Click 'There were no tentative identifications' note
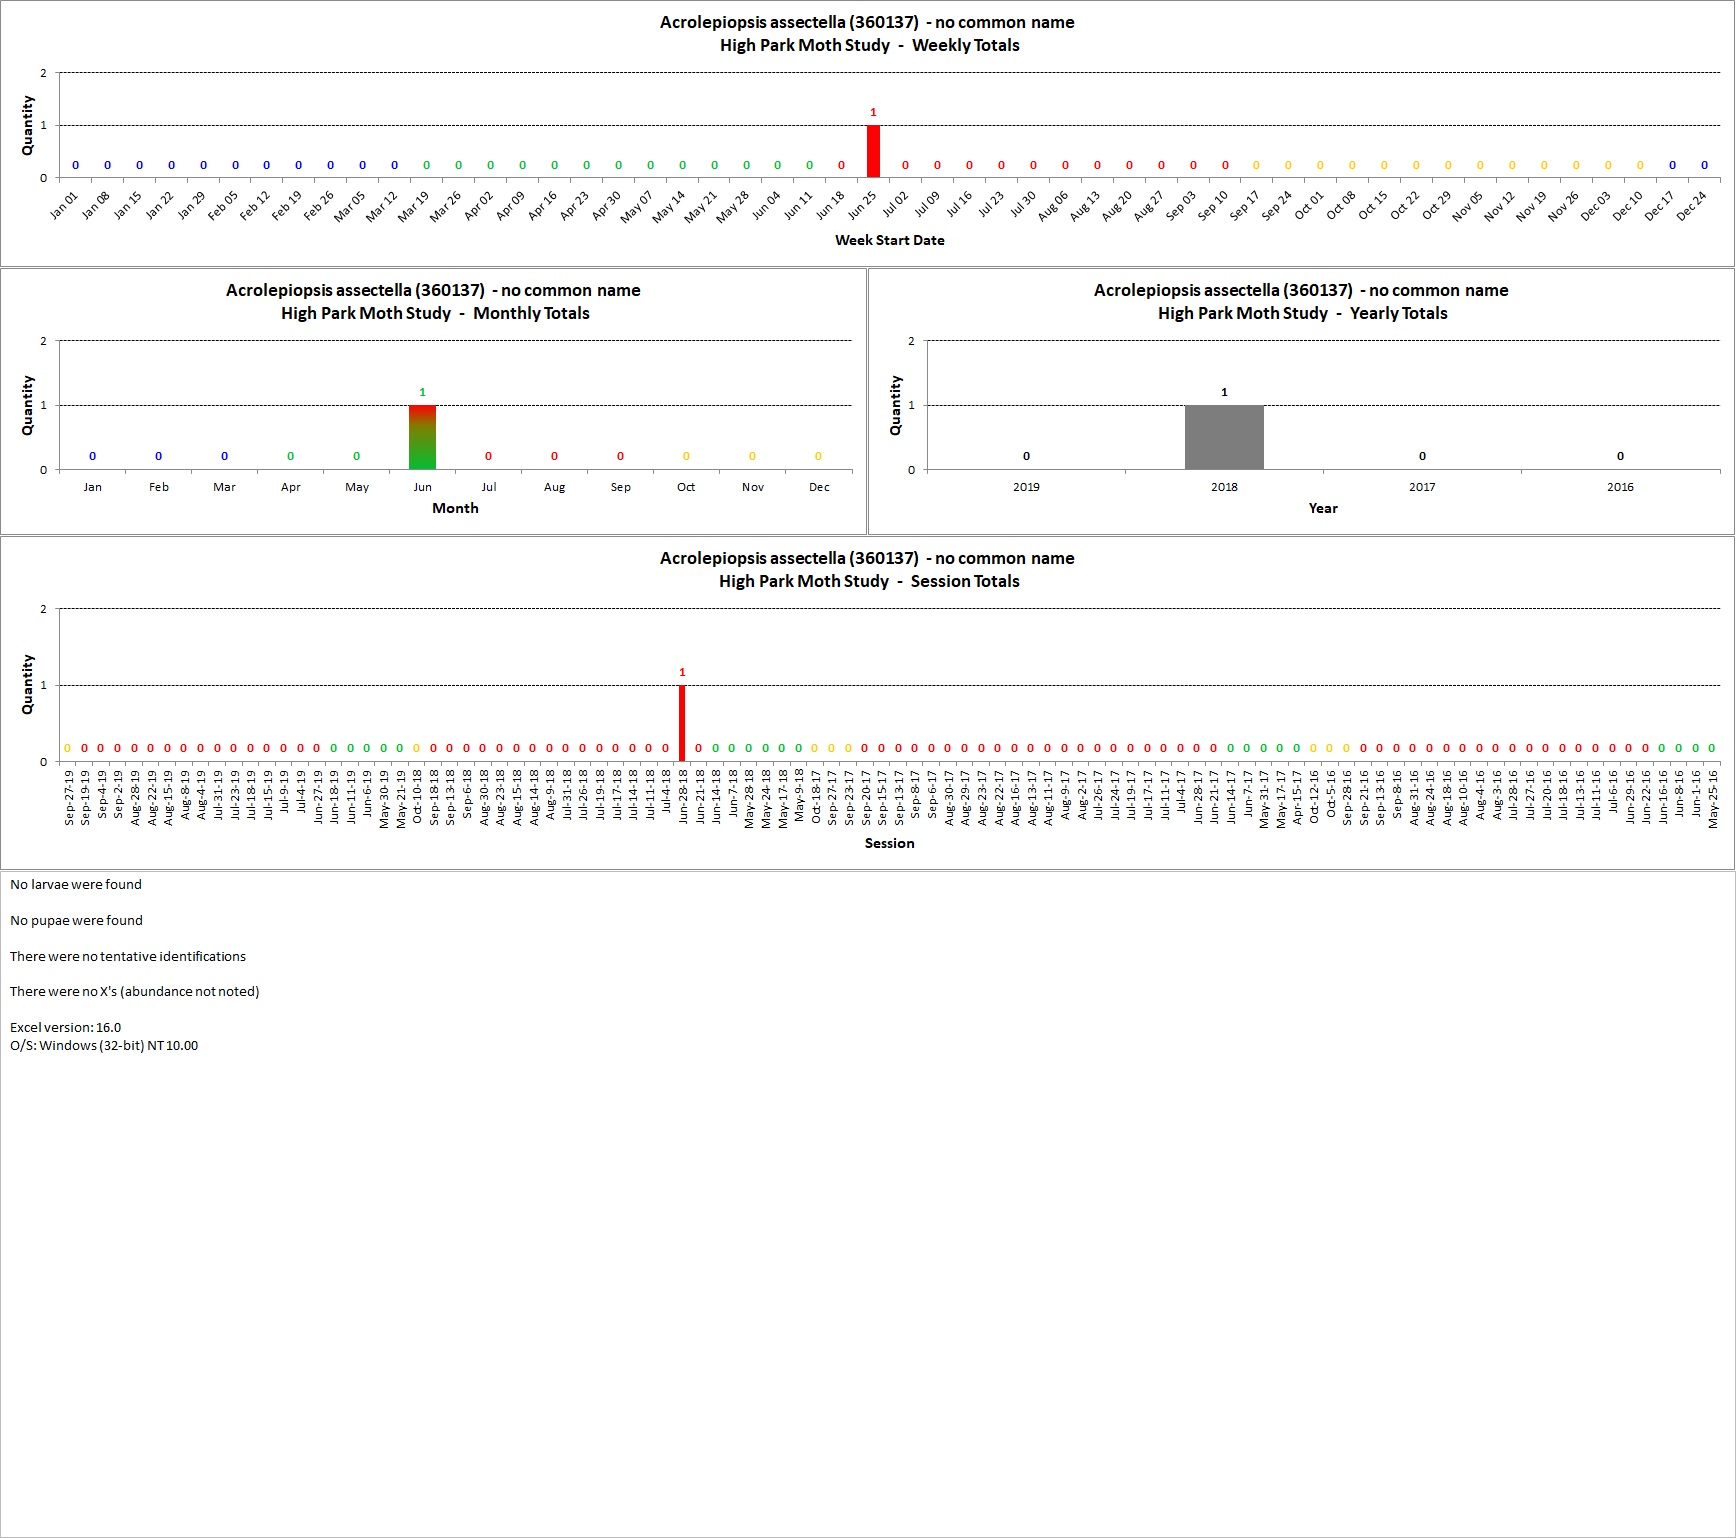This screenshot has width=1736, height=1538. click(x=128, y=956)
